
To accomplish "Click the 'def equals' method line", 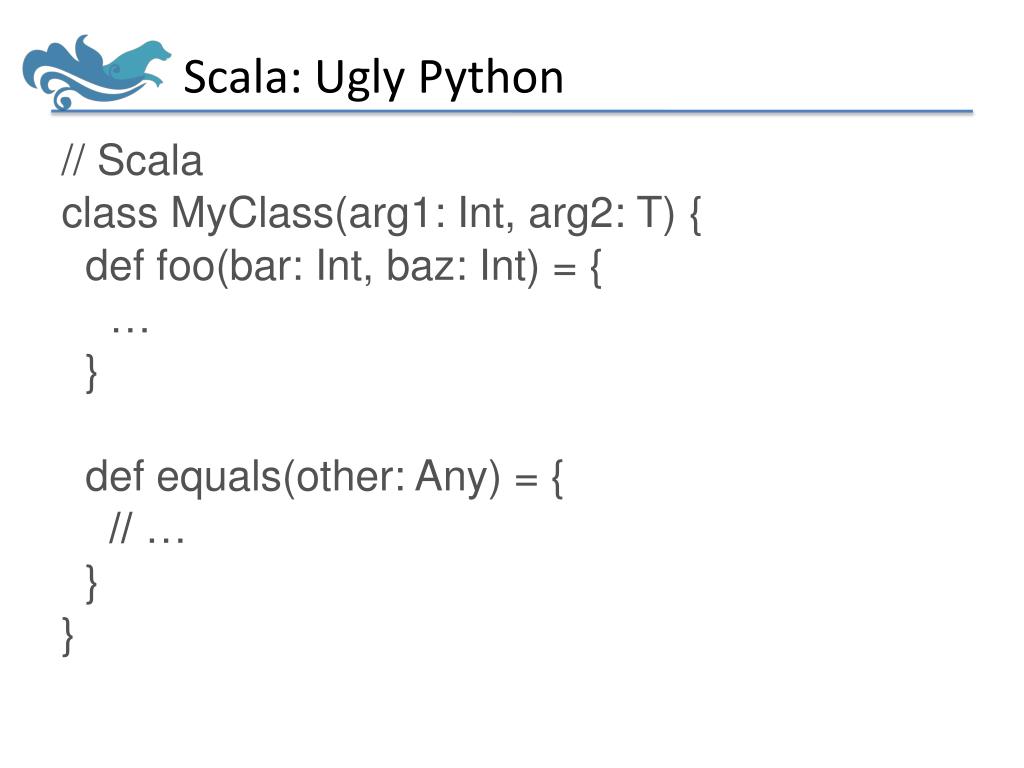I will [x=323, y=477].
